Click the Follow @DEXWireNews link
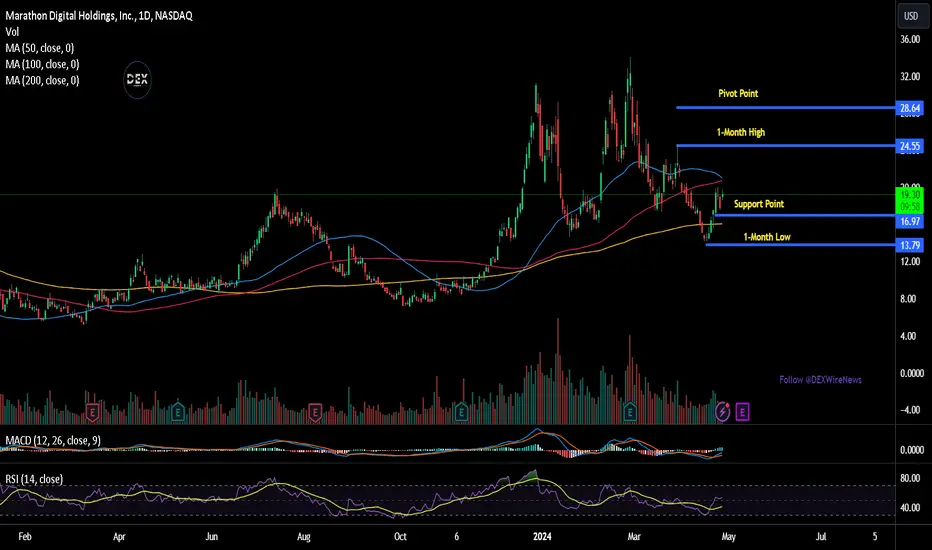The image size is (932, 550). pos(820,379)
